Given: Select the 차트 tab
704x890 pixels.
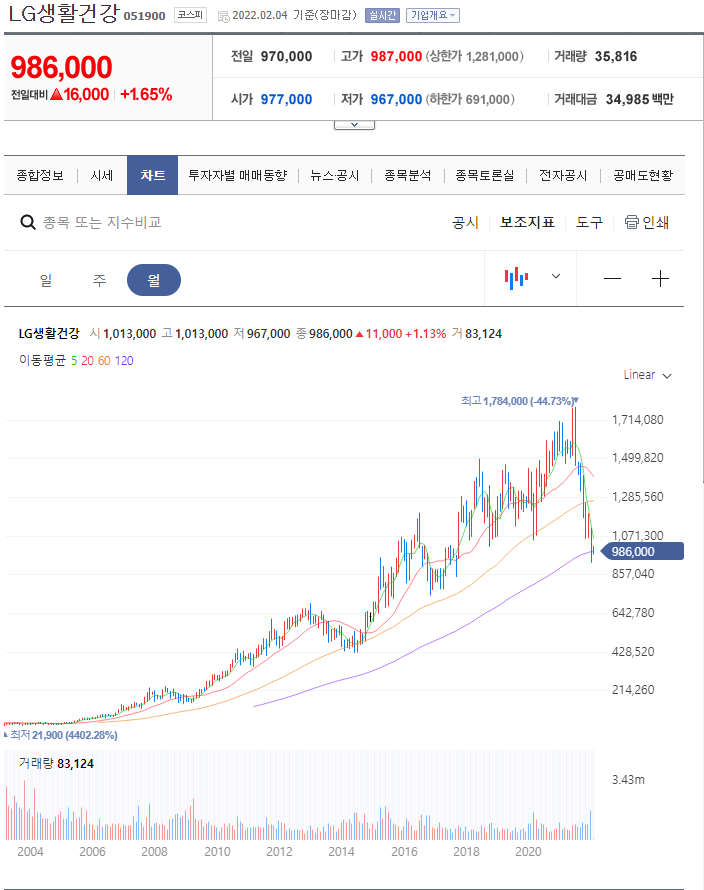Looking at the screenshot, I should click(153, 175).
